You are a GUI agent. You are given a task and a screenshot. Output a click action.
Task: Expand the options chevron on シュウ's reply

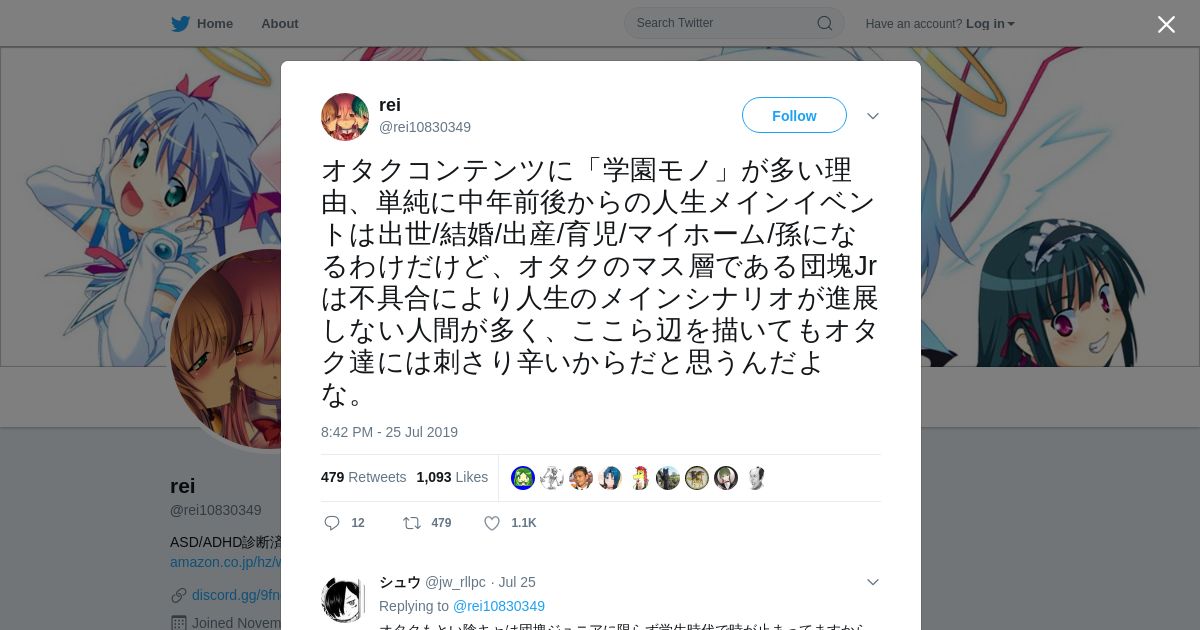click(873, 582)
